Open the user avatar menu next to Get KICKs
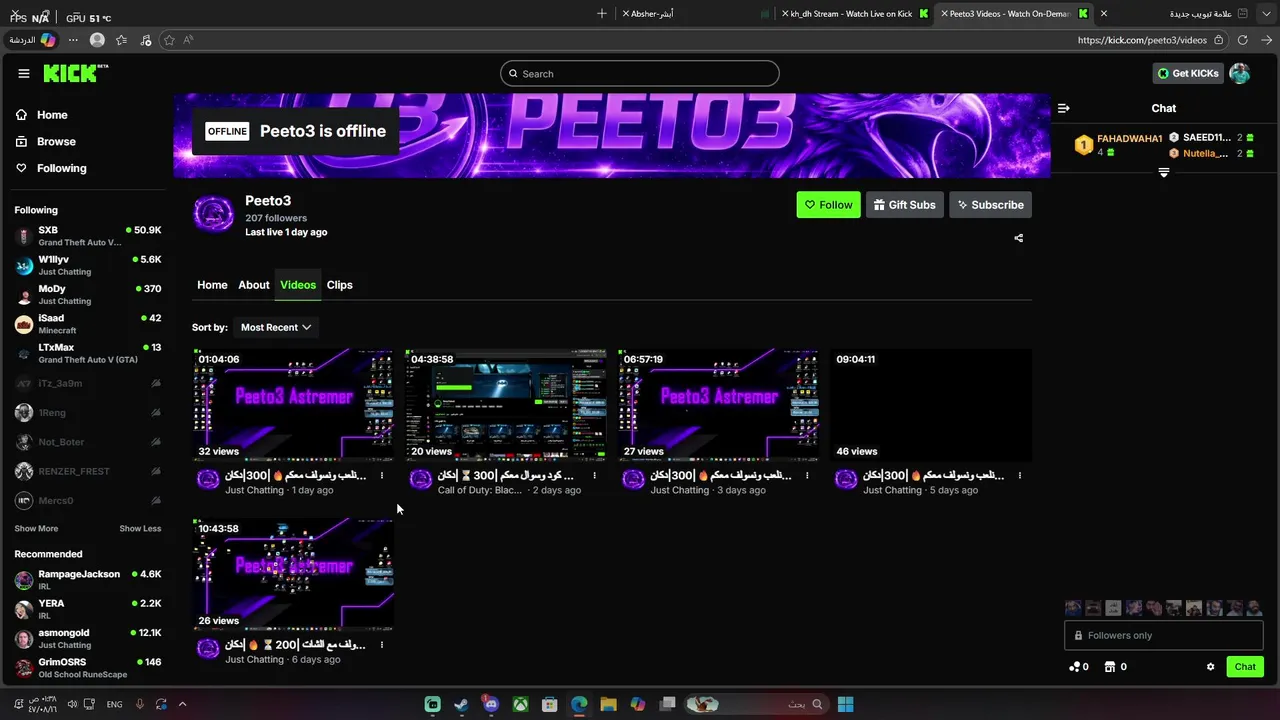This screenshot has width=1280, height=720. 1240,73
